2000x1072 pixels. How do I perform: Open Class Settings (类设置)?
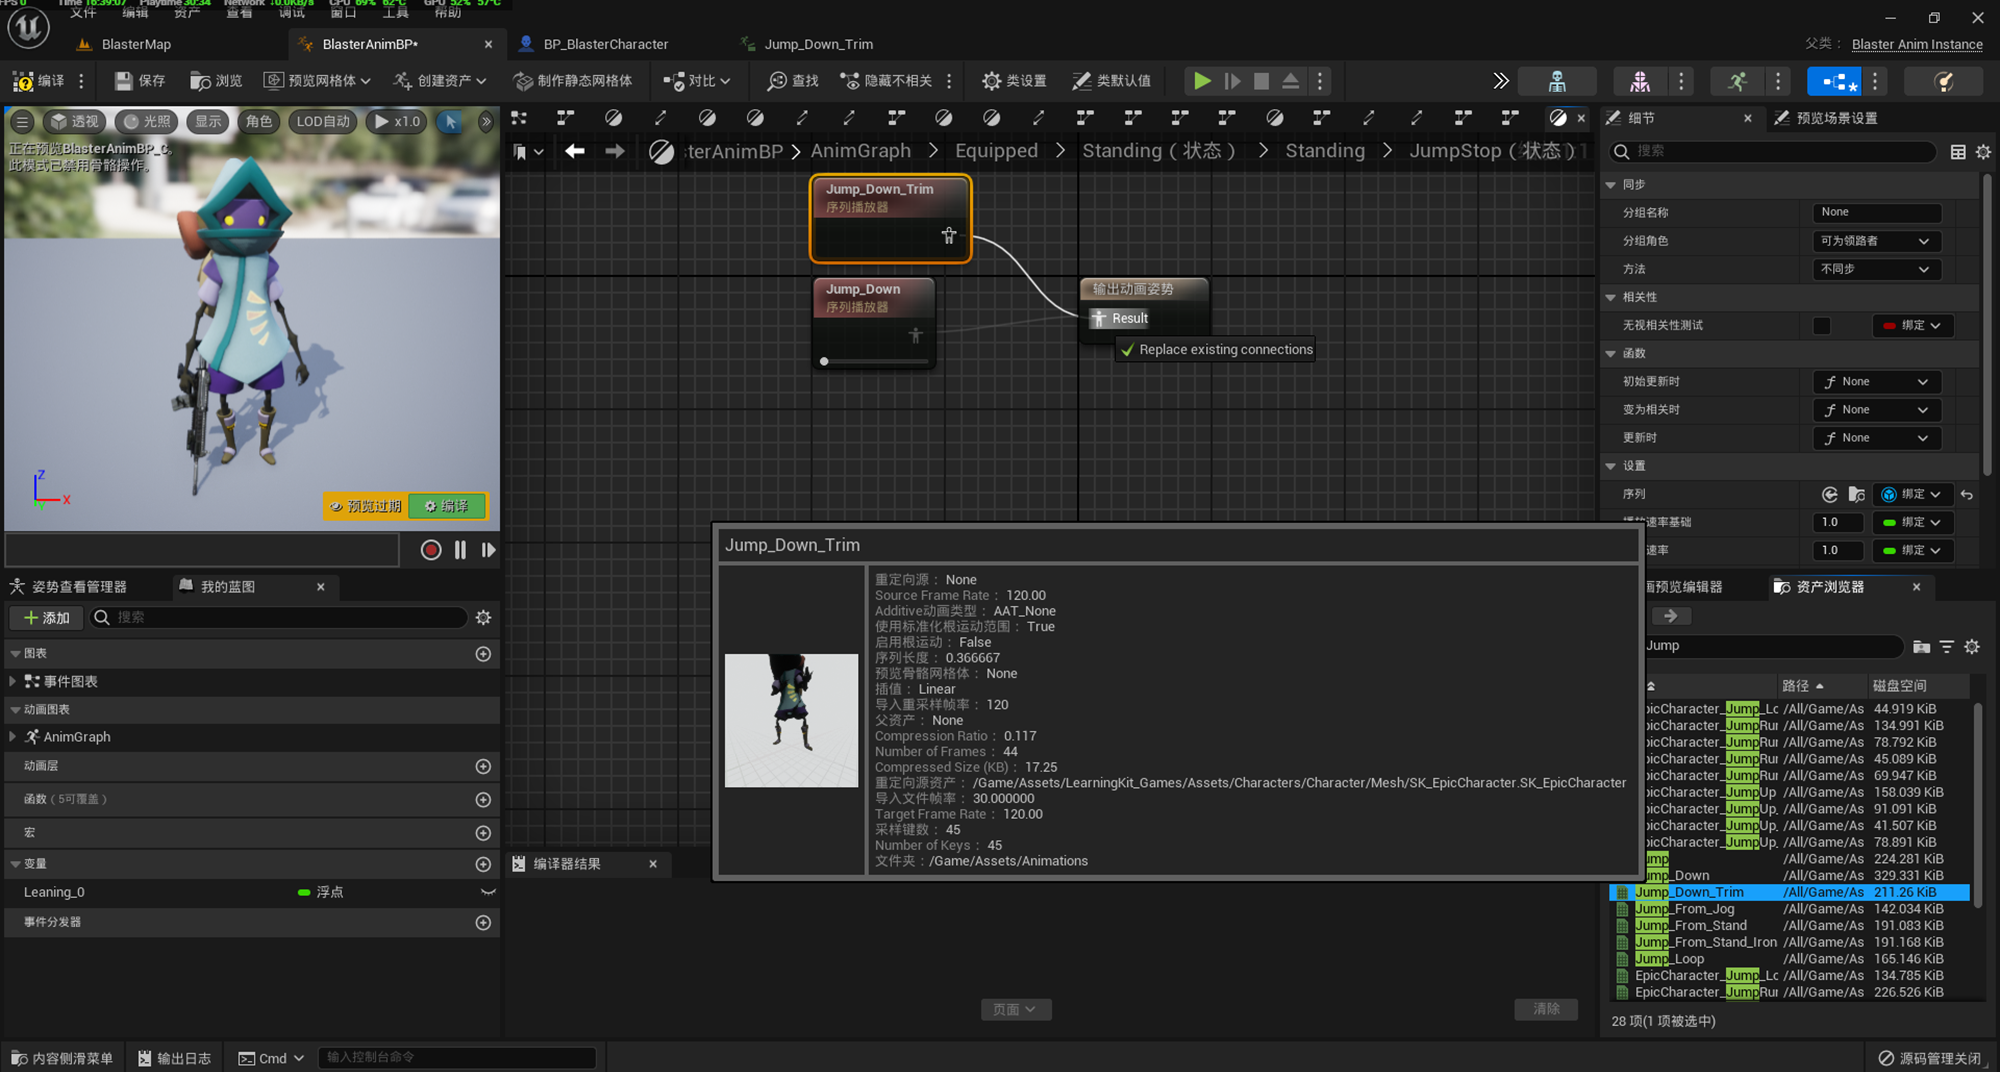point(1014,81)
